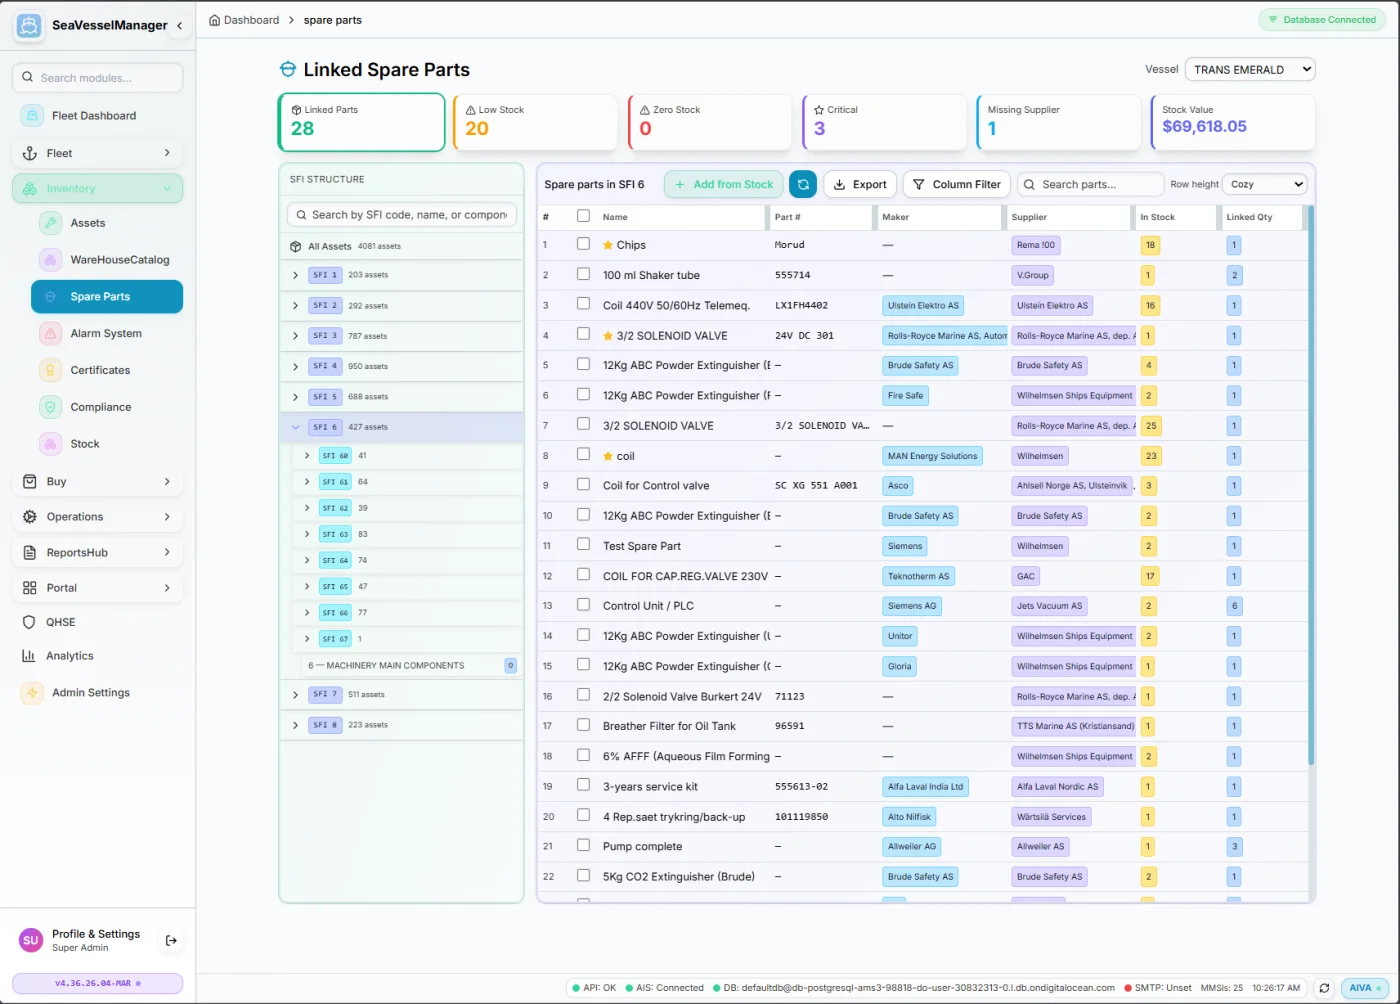Select all parts via header checkbox
This screenshot has height=1004, width=1400.
click(583, 216)
